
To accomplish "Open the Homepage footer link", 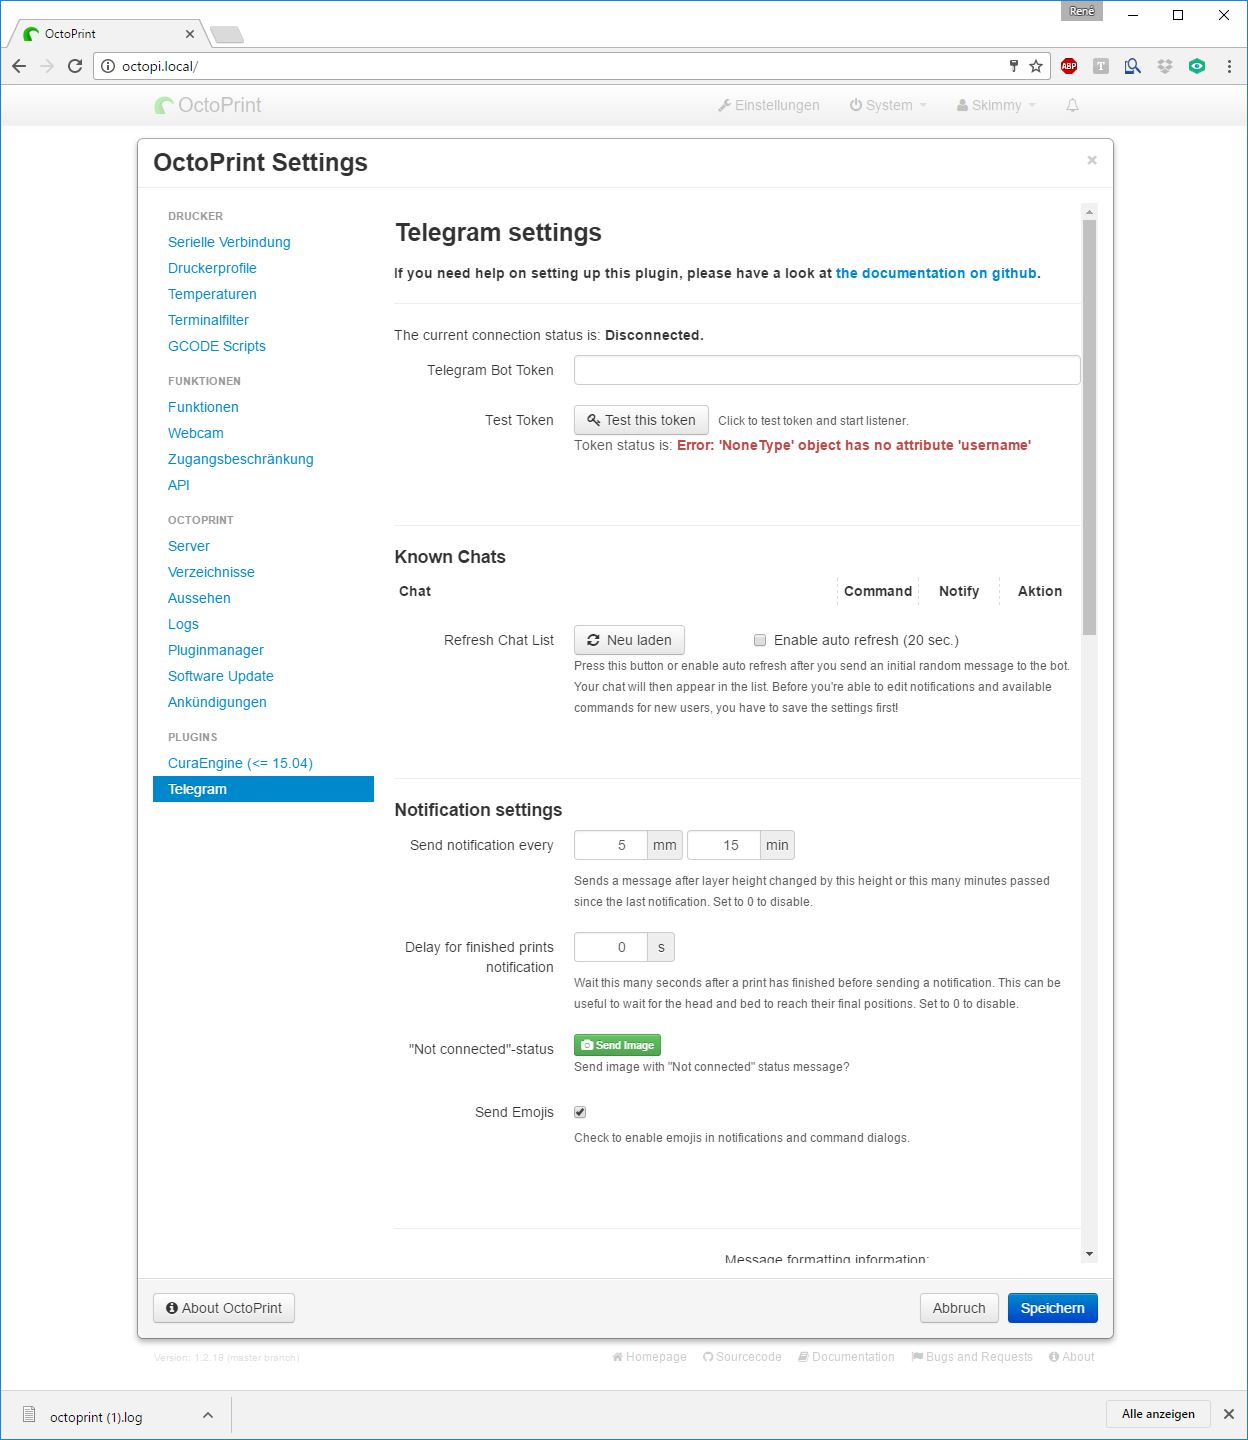I will pos(650,1357).
